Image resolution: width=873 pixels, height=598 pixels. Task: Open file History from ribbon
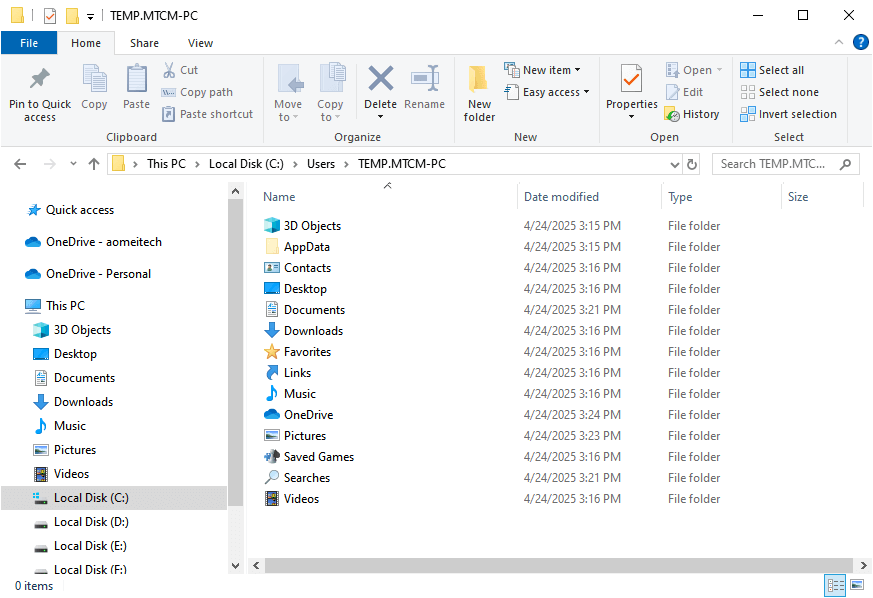click(x=692, y=114)
